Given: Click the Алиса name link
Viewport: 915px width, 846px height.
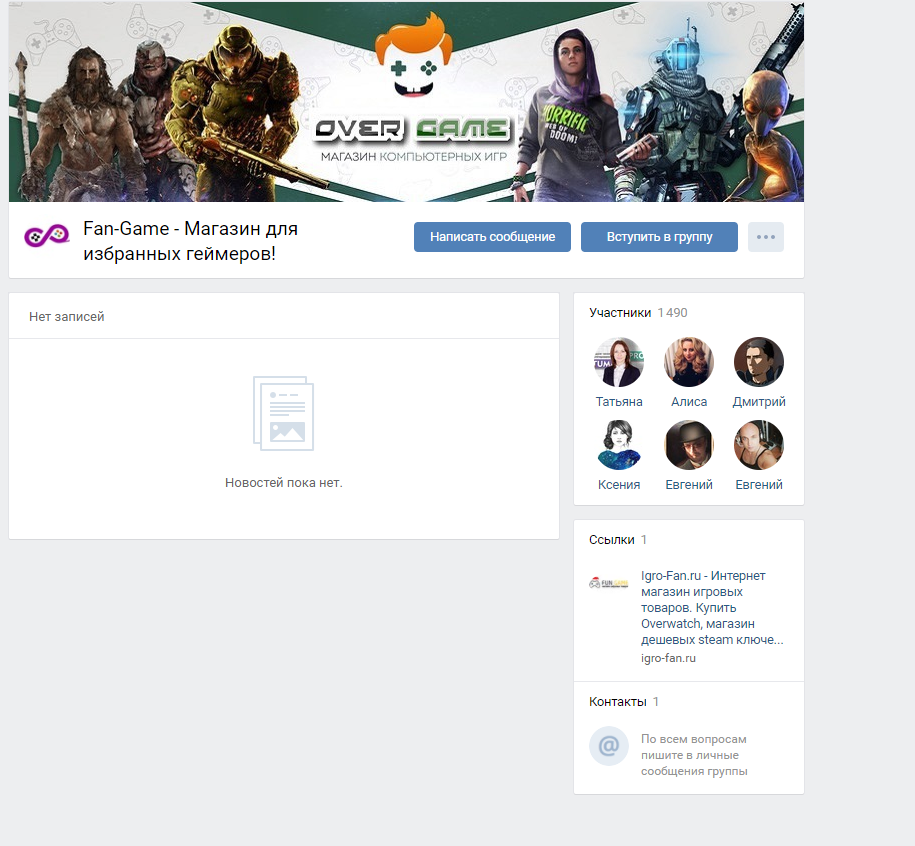Looking at the screenshot, I should [x=689, y=401].
